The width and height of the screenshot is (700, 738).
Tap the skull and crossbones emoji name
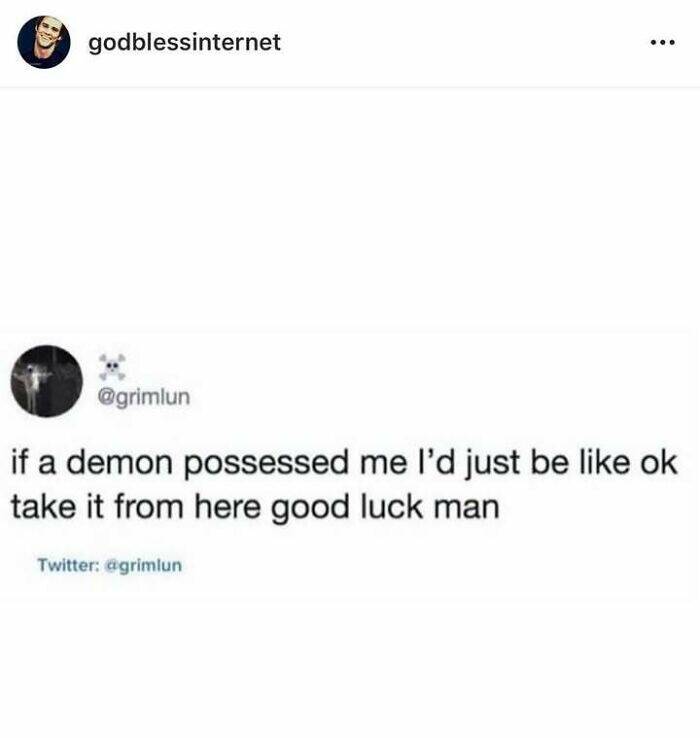click(112, 367)
